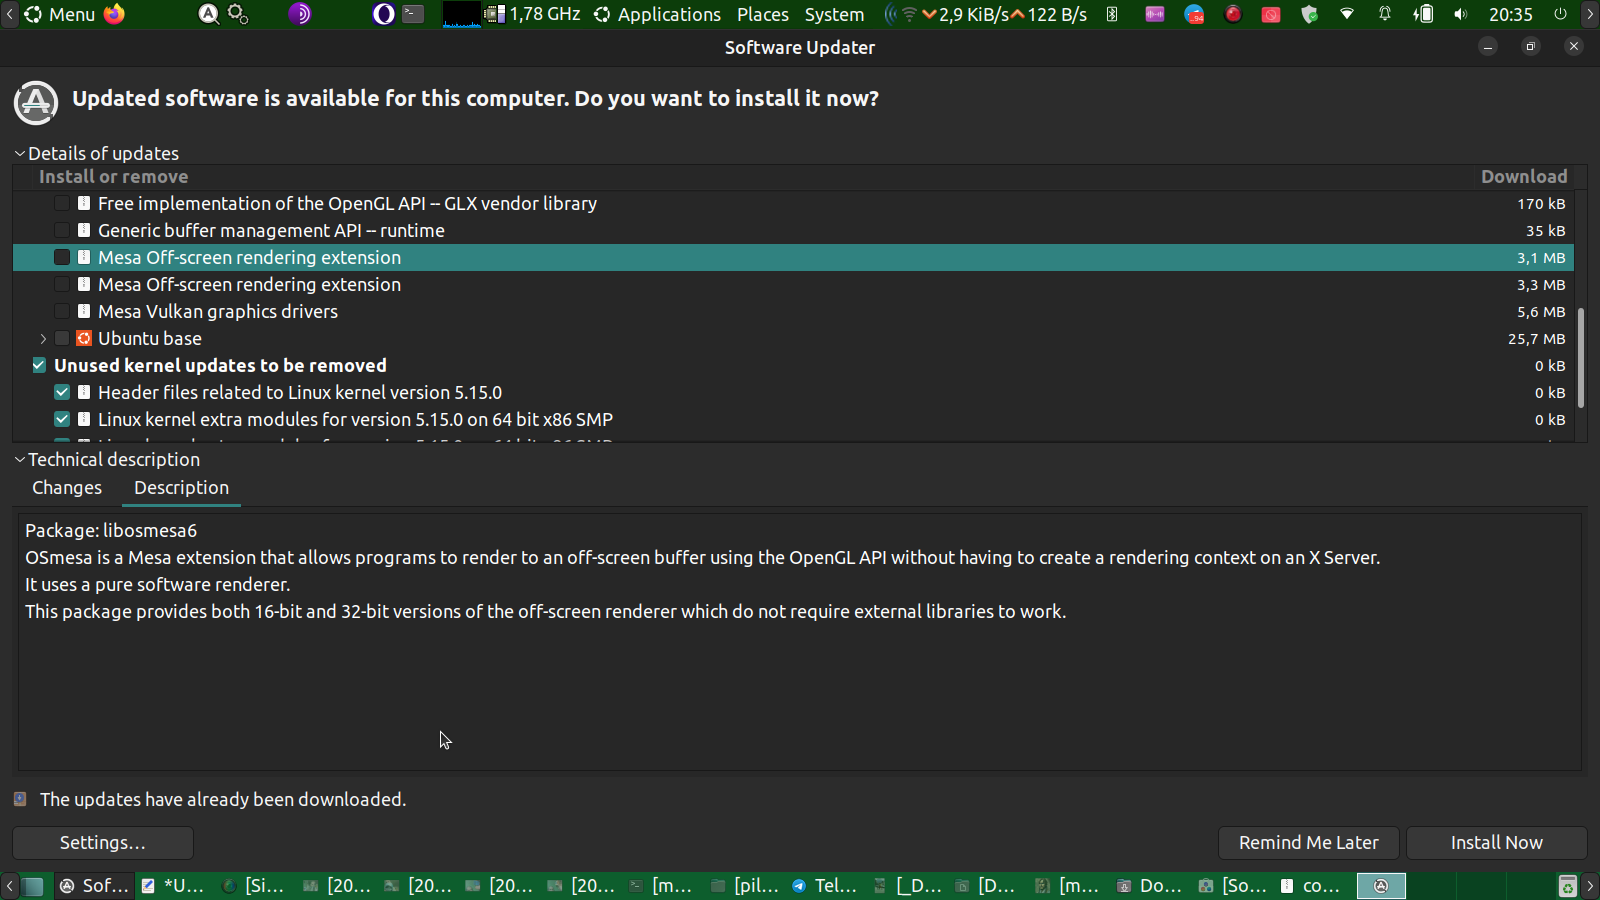Click the top panel right hide arrow
The height and width of the screenshot is (900, 1600).
pyautogui.click(x=1590, y=14)
